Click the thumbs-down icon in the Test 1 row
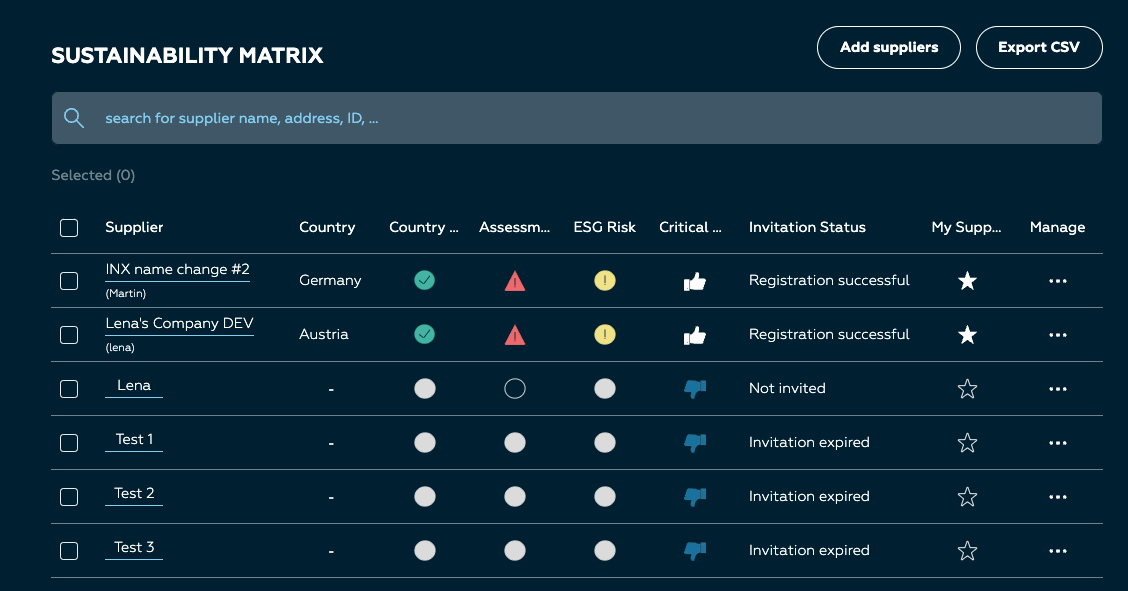The width and height of the screenshot is (1128, 591). [694, 443]
